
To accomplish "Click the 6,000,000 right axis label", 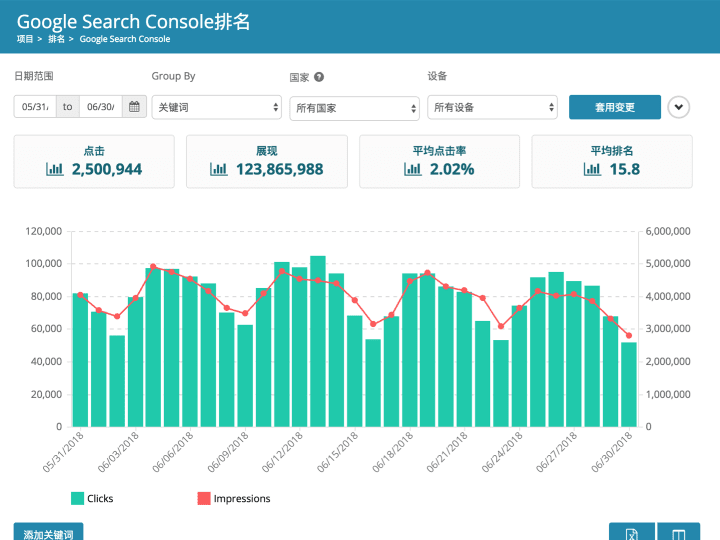I will 668,231.
